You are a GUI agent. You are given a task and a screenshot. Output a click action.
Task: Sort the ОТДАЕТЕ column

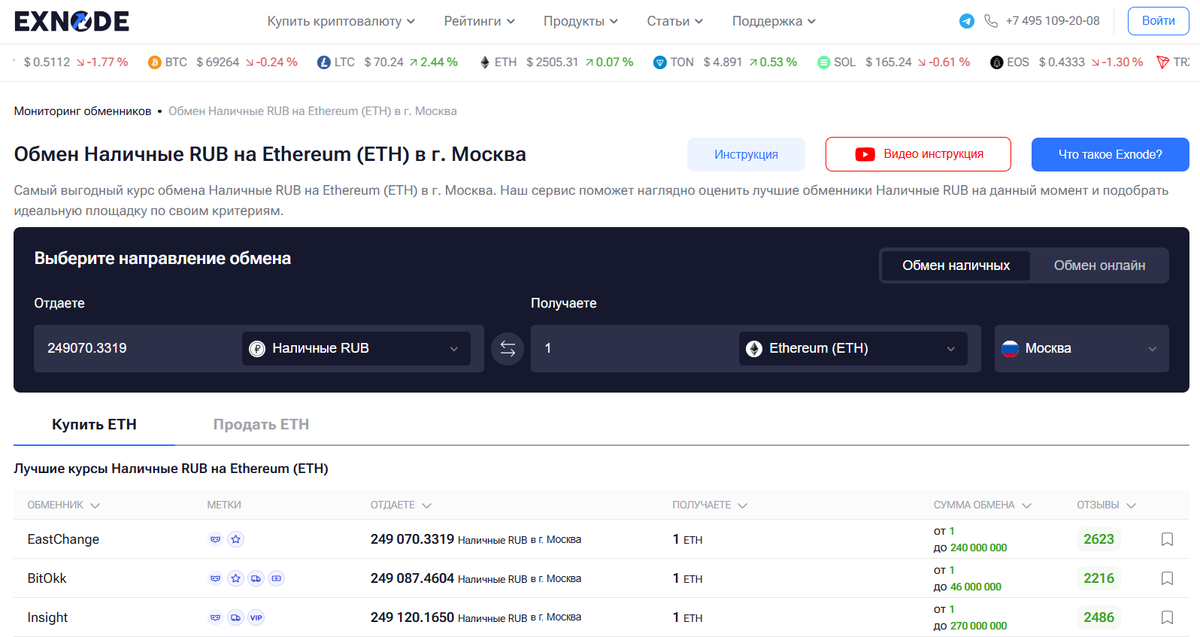[401, 505]
